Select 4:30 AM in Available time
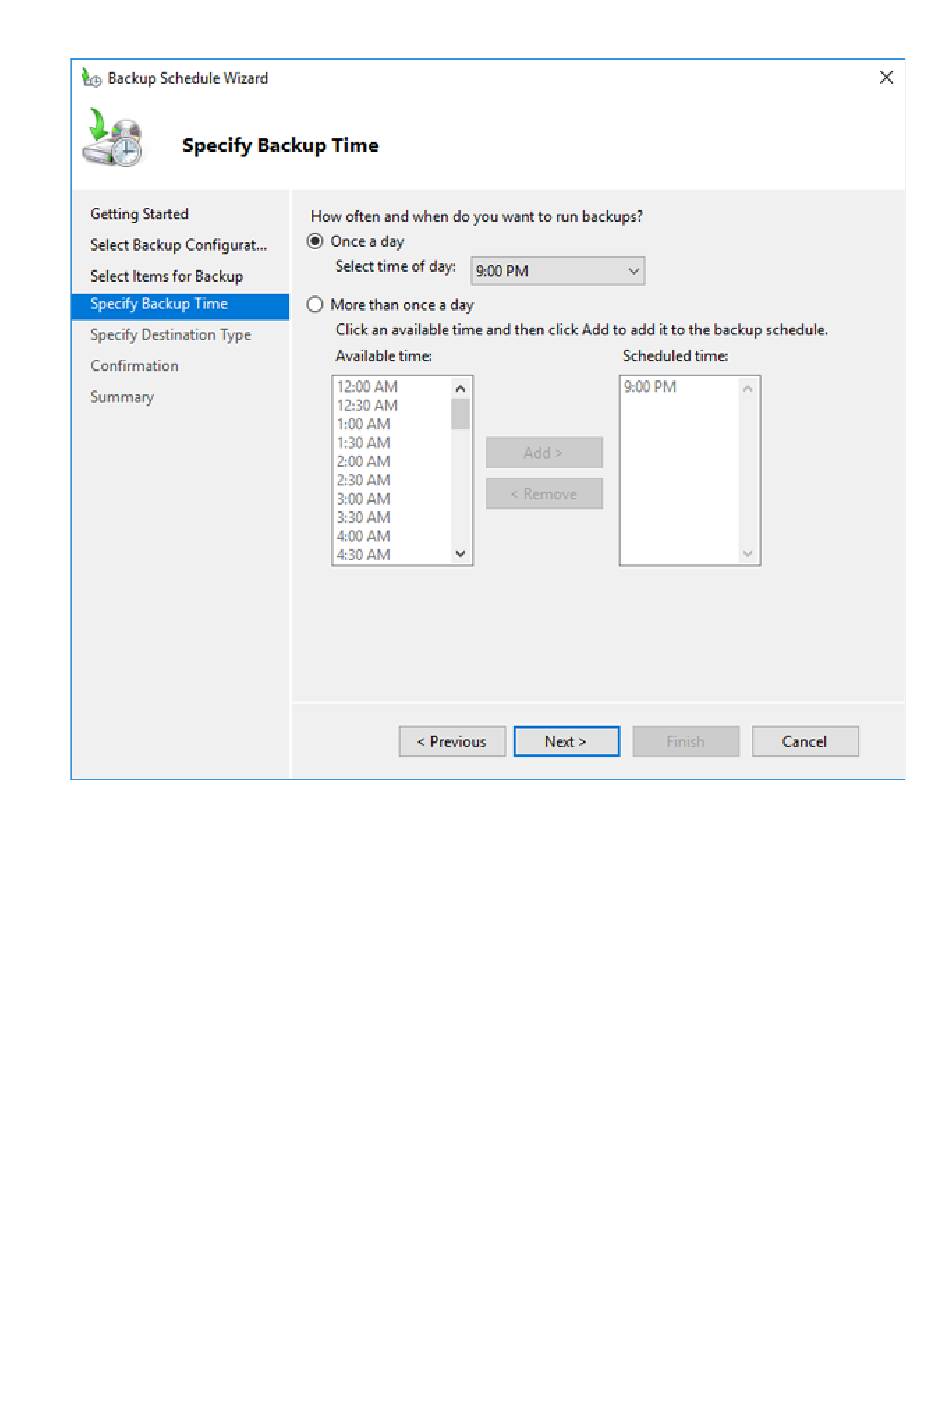 coord(364,554)
